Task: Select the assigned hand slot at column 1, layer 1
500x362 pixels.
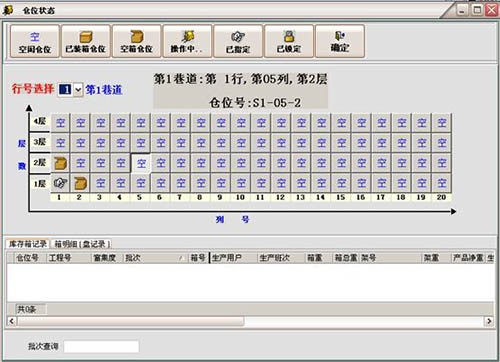Action: (x=60, y=183)
